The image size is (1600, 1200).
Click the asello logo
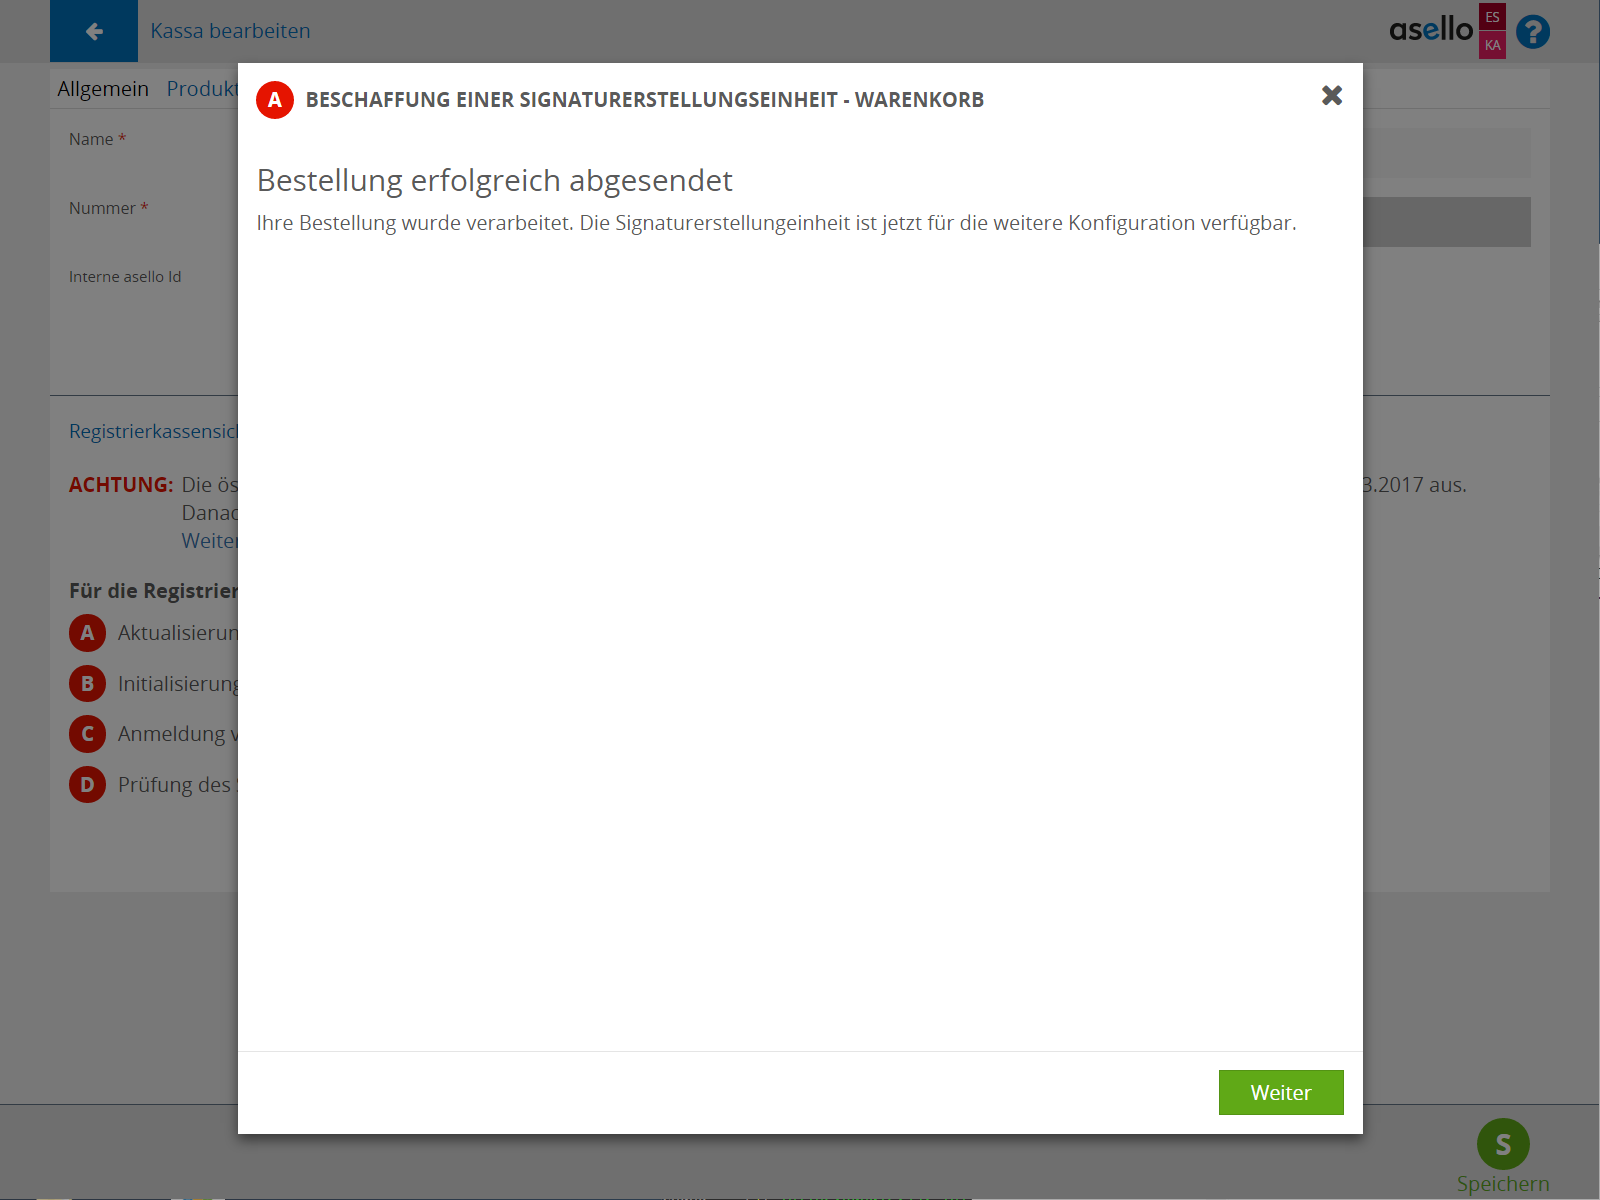tap(1431, 31)
